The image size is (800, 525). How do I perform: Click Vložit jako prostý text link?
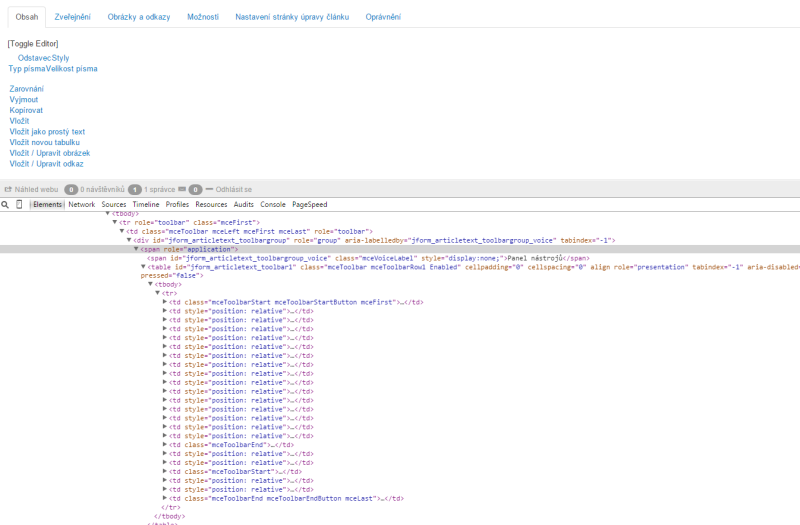click(x=47, y=132)
